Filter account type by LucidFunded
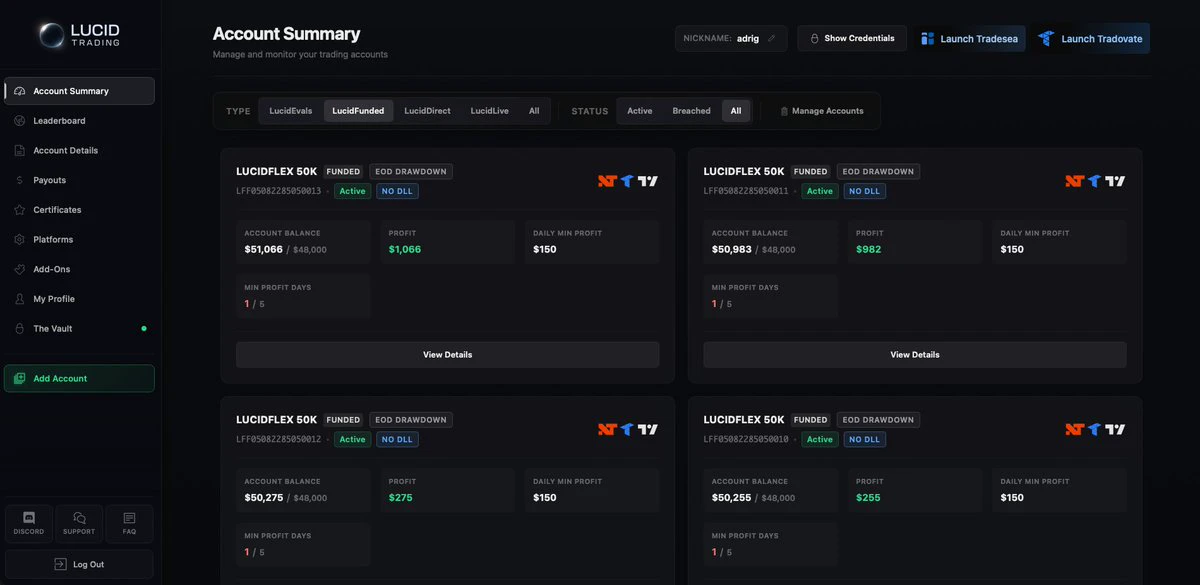Viewport: 1200px width, 585px height. [358, 111]
